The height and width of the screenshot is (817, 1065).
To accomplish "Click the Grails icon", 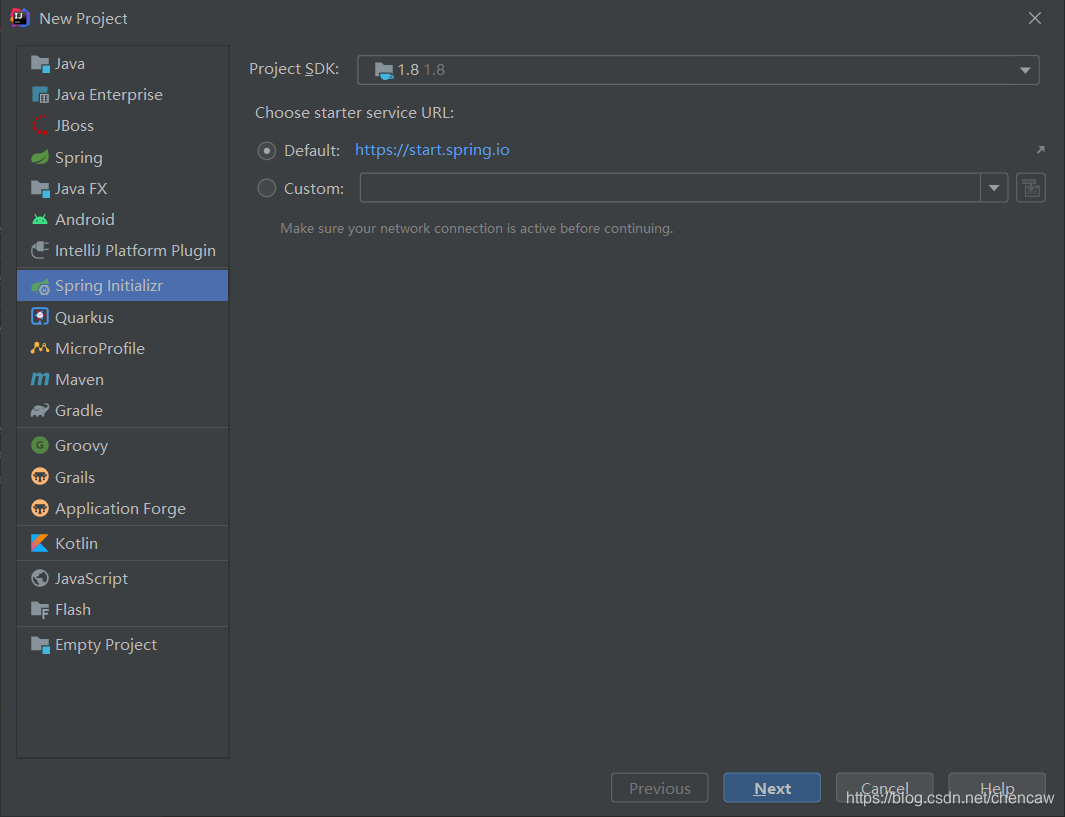I will tap(40, 477).
